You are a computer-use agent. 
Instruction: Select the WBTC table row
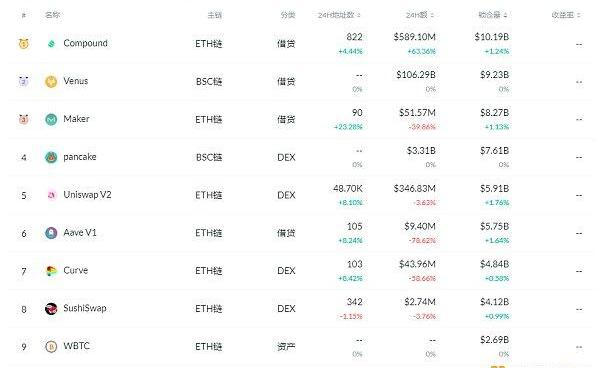tap(300, 347)
